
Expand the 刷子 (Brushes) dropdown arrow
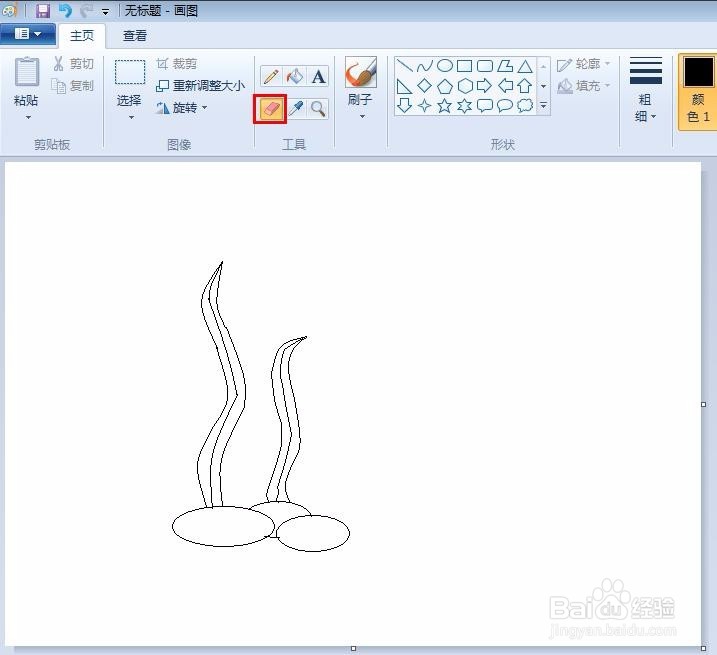(362, 117)
